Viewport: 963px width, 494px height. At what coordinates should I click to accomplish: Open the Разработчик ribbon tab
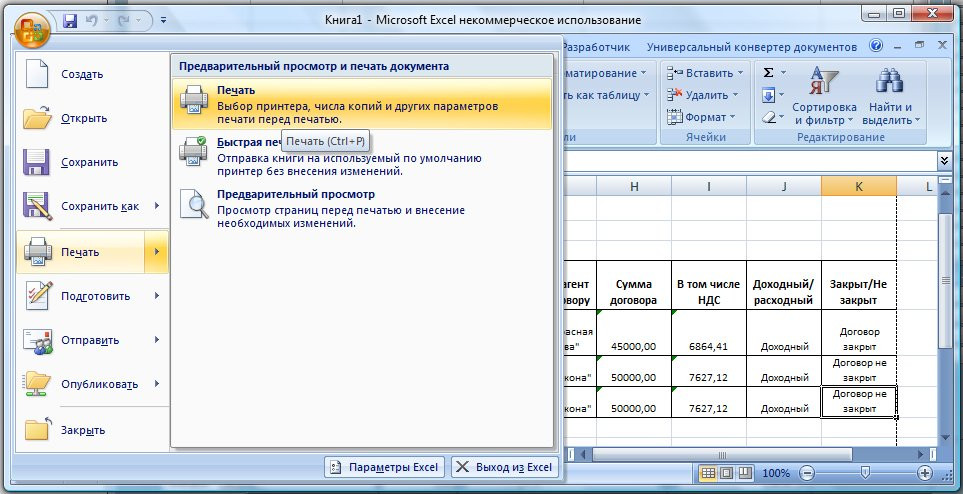(x=596, y=47)
